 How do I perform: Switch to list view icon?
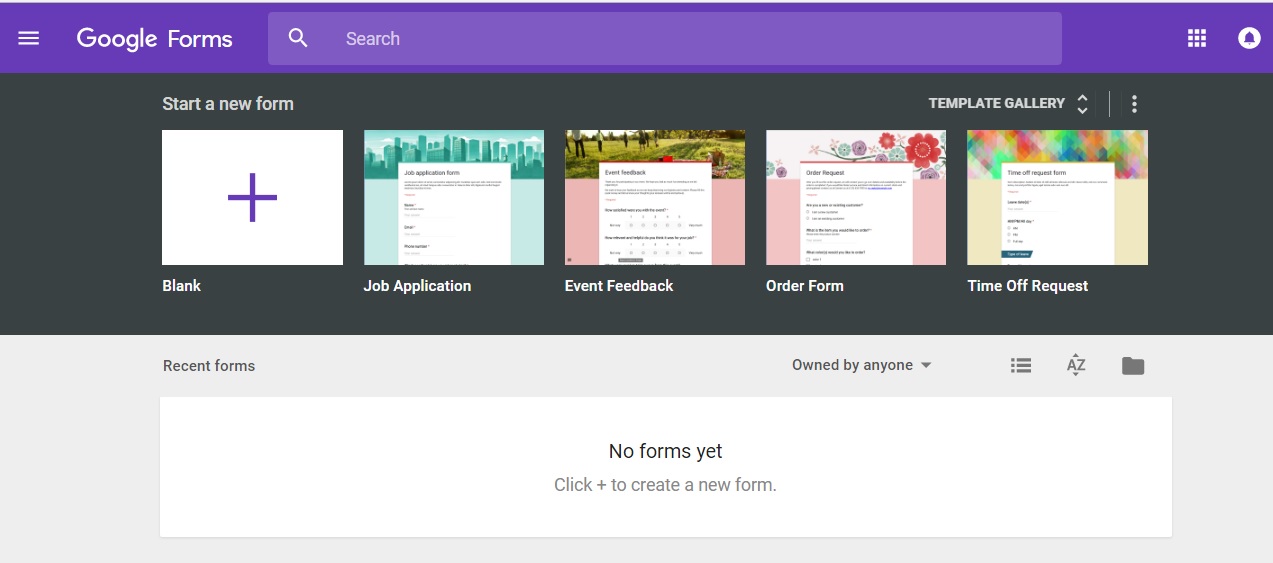pos(1021,365)
